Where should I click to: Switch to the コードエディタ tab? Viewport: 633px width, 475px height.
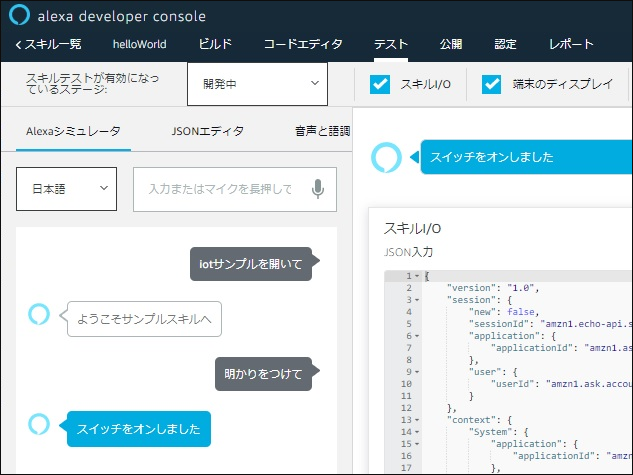tap(303, 44)
